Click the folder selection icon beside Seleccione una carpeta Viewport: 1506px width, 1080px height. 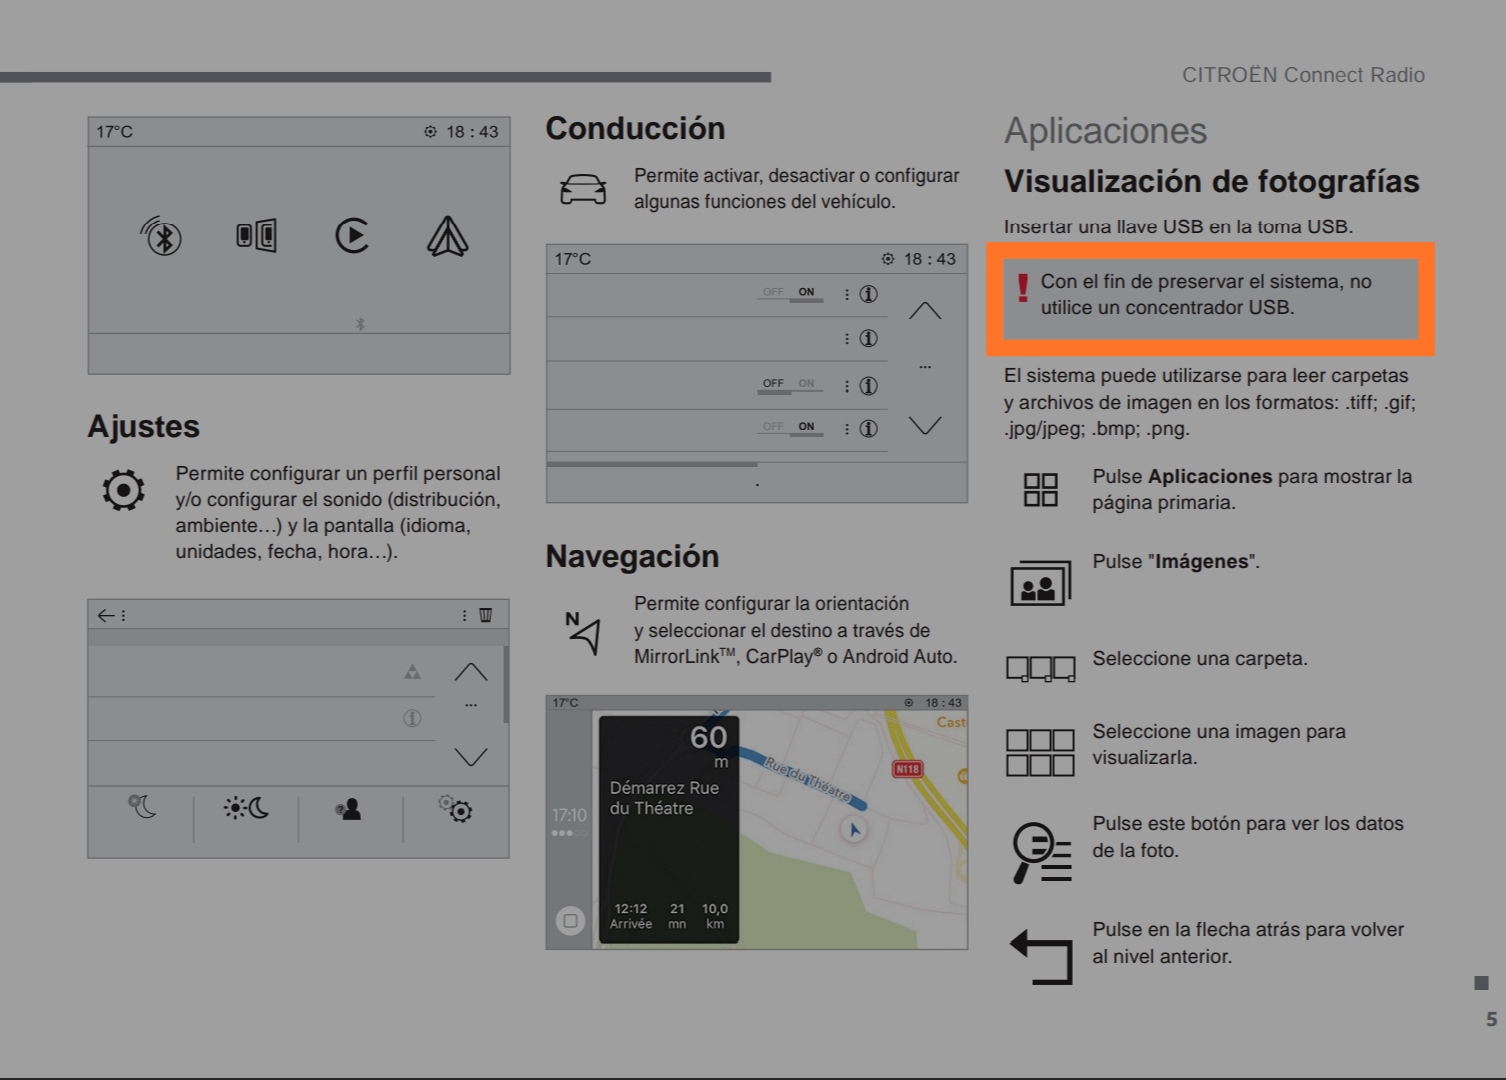[1041, 668]
